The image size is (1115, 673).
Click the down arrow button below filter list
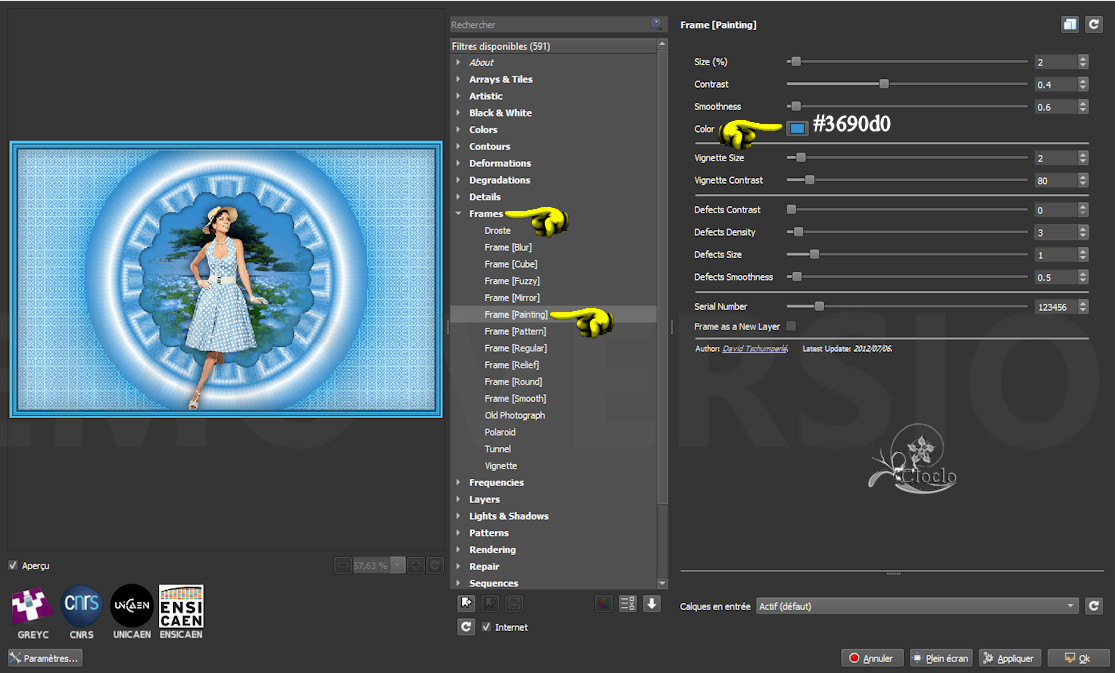click(x=652, y=603)
